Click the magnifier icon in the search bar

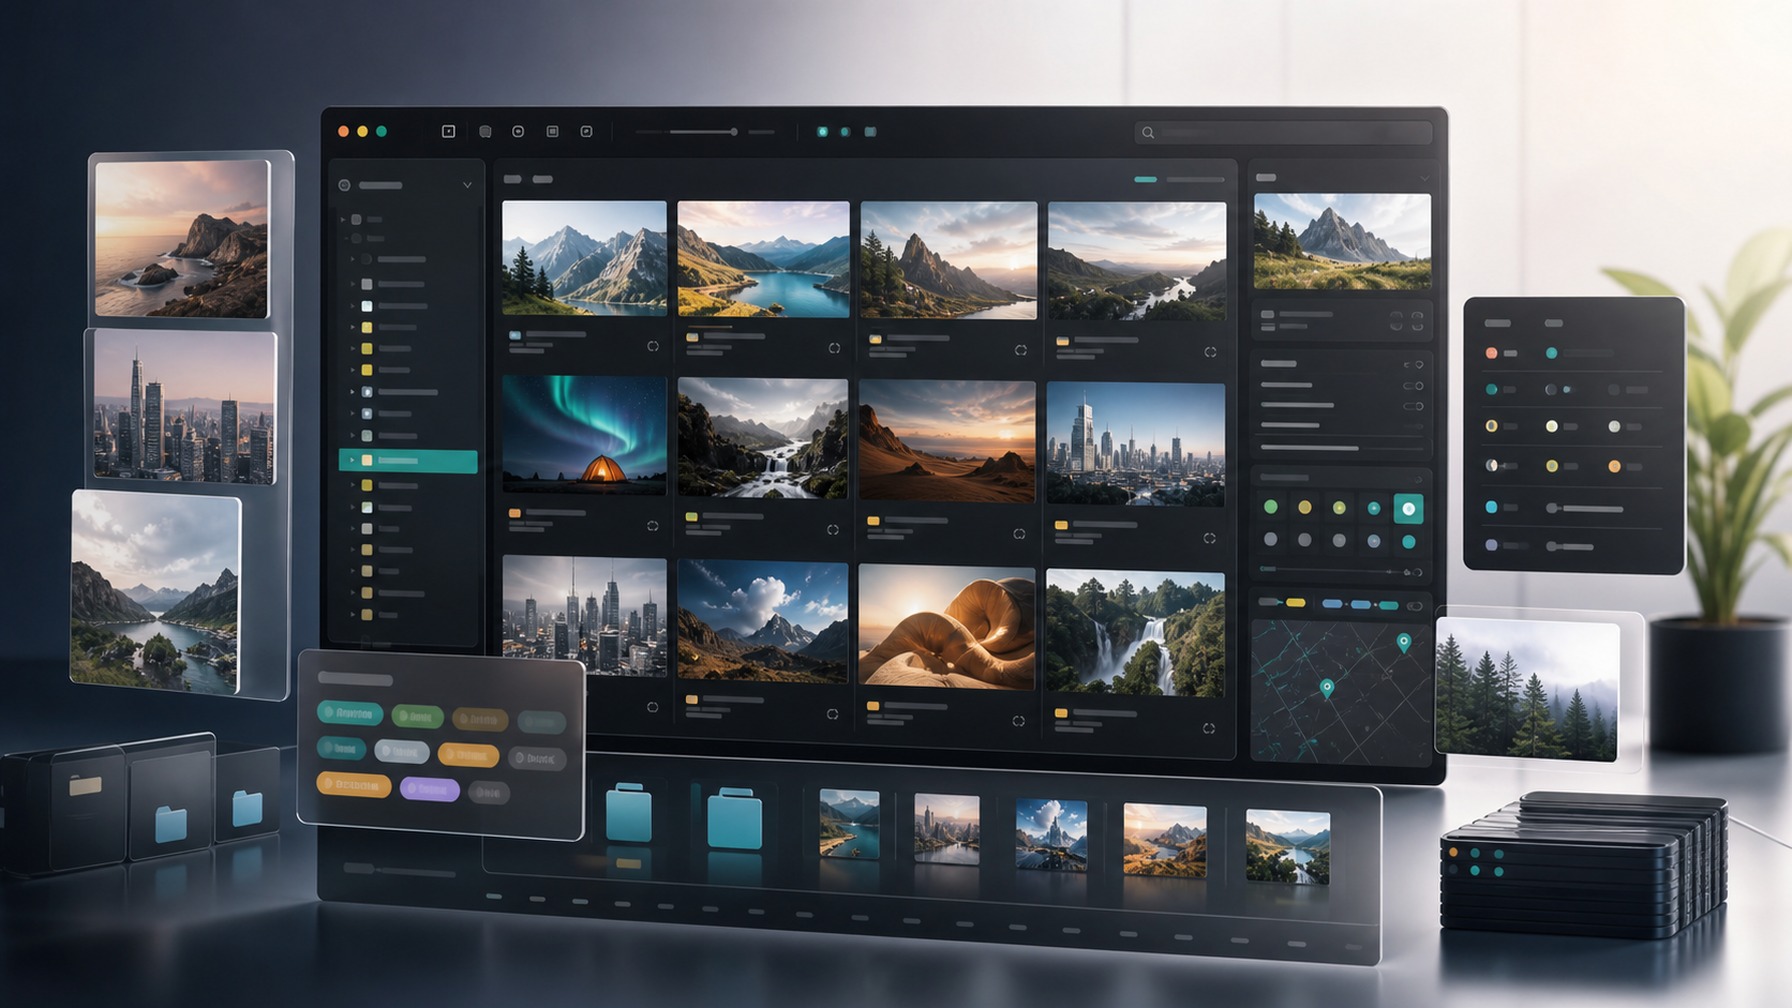click(x=1148, y=132)
